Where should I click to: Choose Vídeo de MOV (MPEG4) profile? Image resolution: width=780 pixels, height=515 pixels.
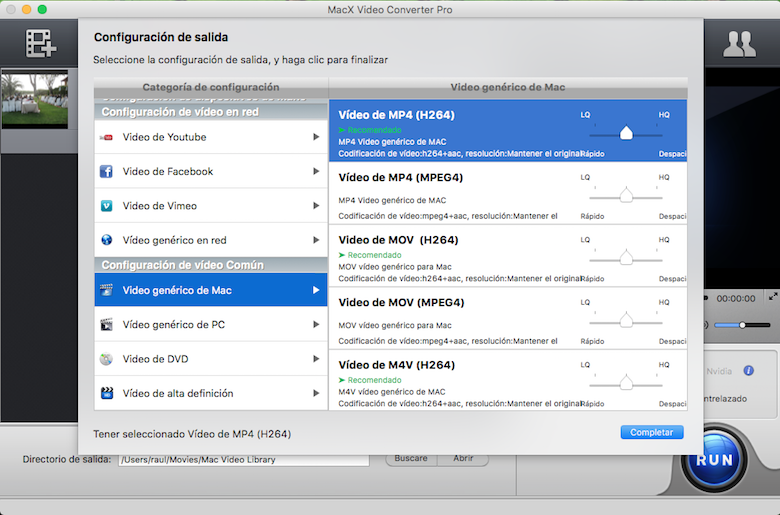(x=508, y=318)
